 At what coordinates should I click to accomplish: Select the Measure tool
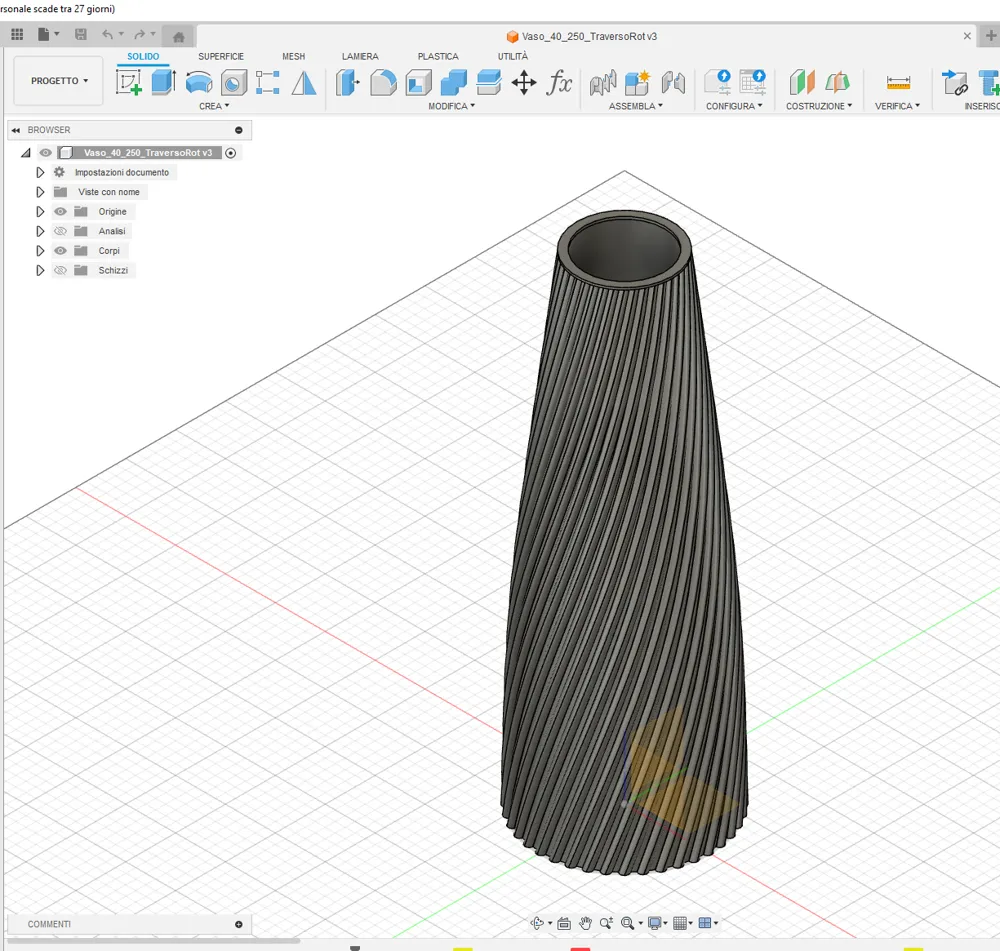pos(898,83)
